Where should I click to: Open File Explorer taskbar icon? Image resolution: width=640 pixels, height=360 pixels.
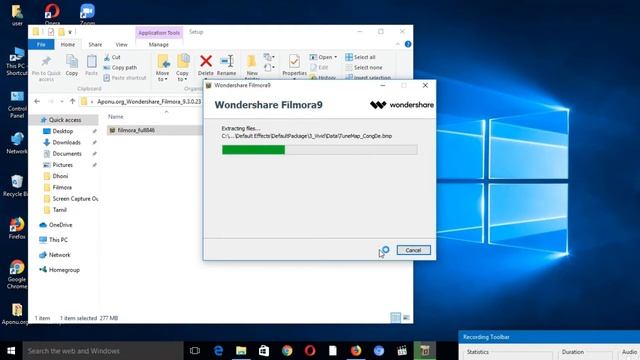click(241, 351)
